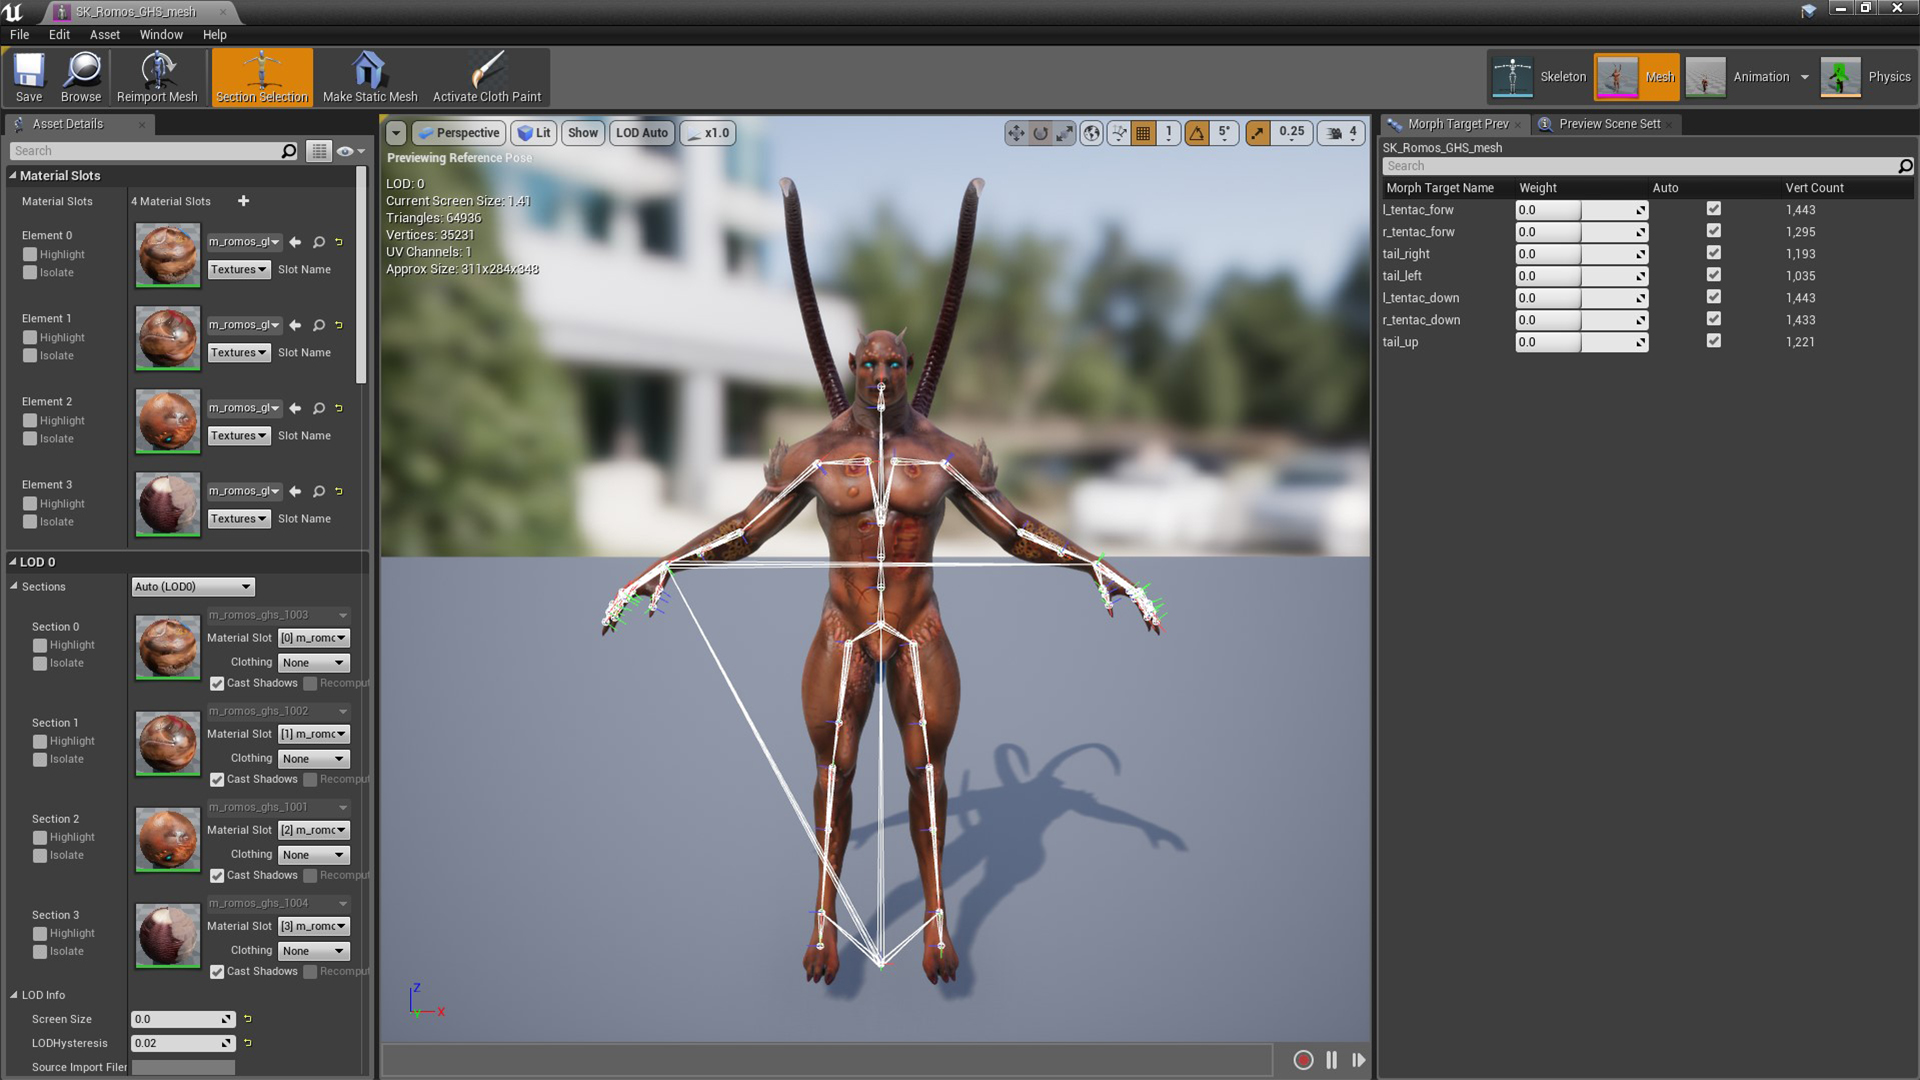Uncheck Cast Shadows for Section 0
The width and height of the screenshot is (1920, 1080).
[217, 684]
